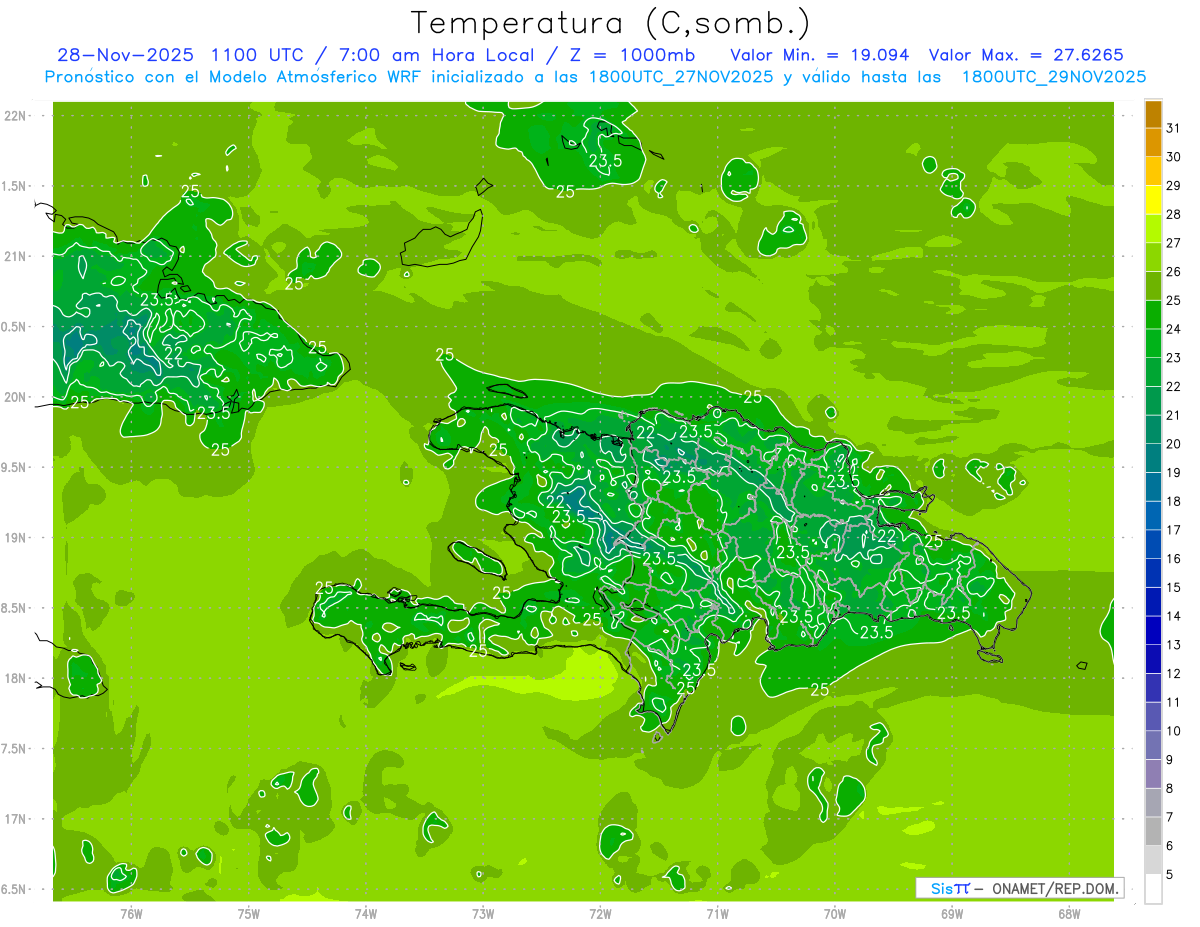Image resolution: width=1200 pixels, height=927 pixels.
Task: Click the '19N' latitude axis label
Action: 16,537
